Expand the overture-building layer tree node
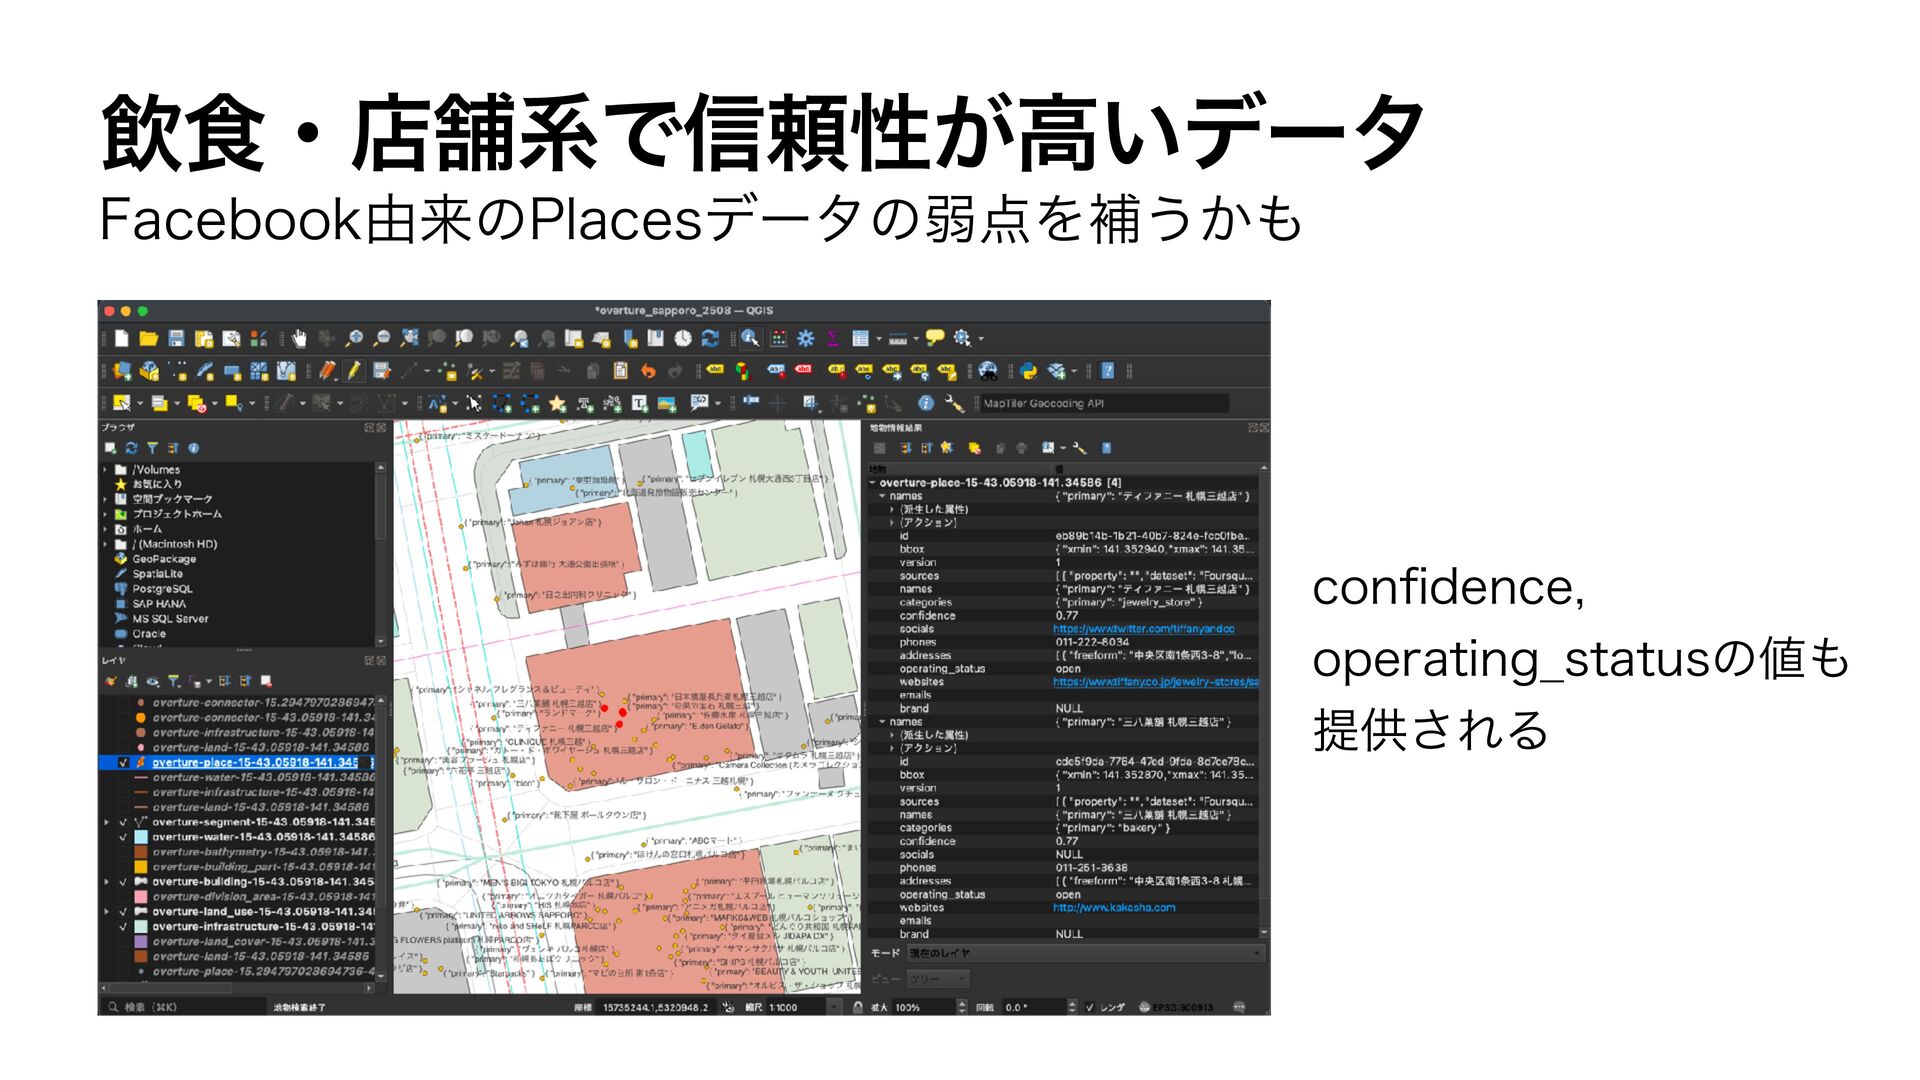The height and width of the screenshot is (1080, 1920). pos(107,882)
